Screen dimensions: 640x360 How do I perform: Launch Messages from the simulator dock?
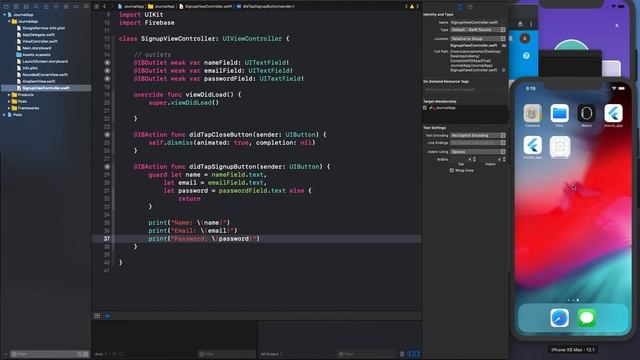(x=586, y=318)
